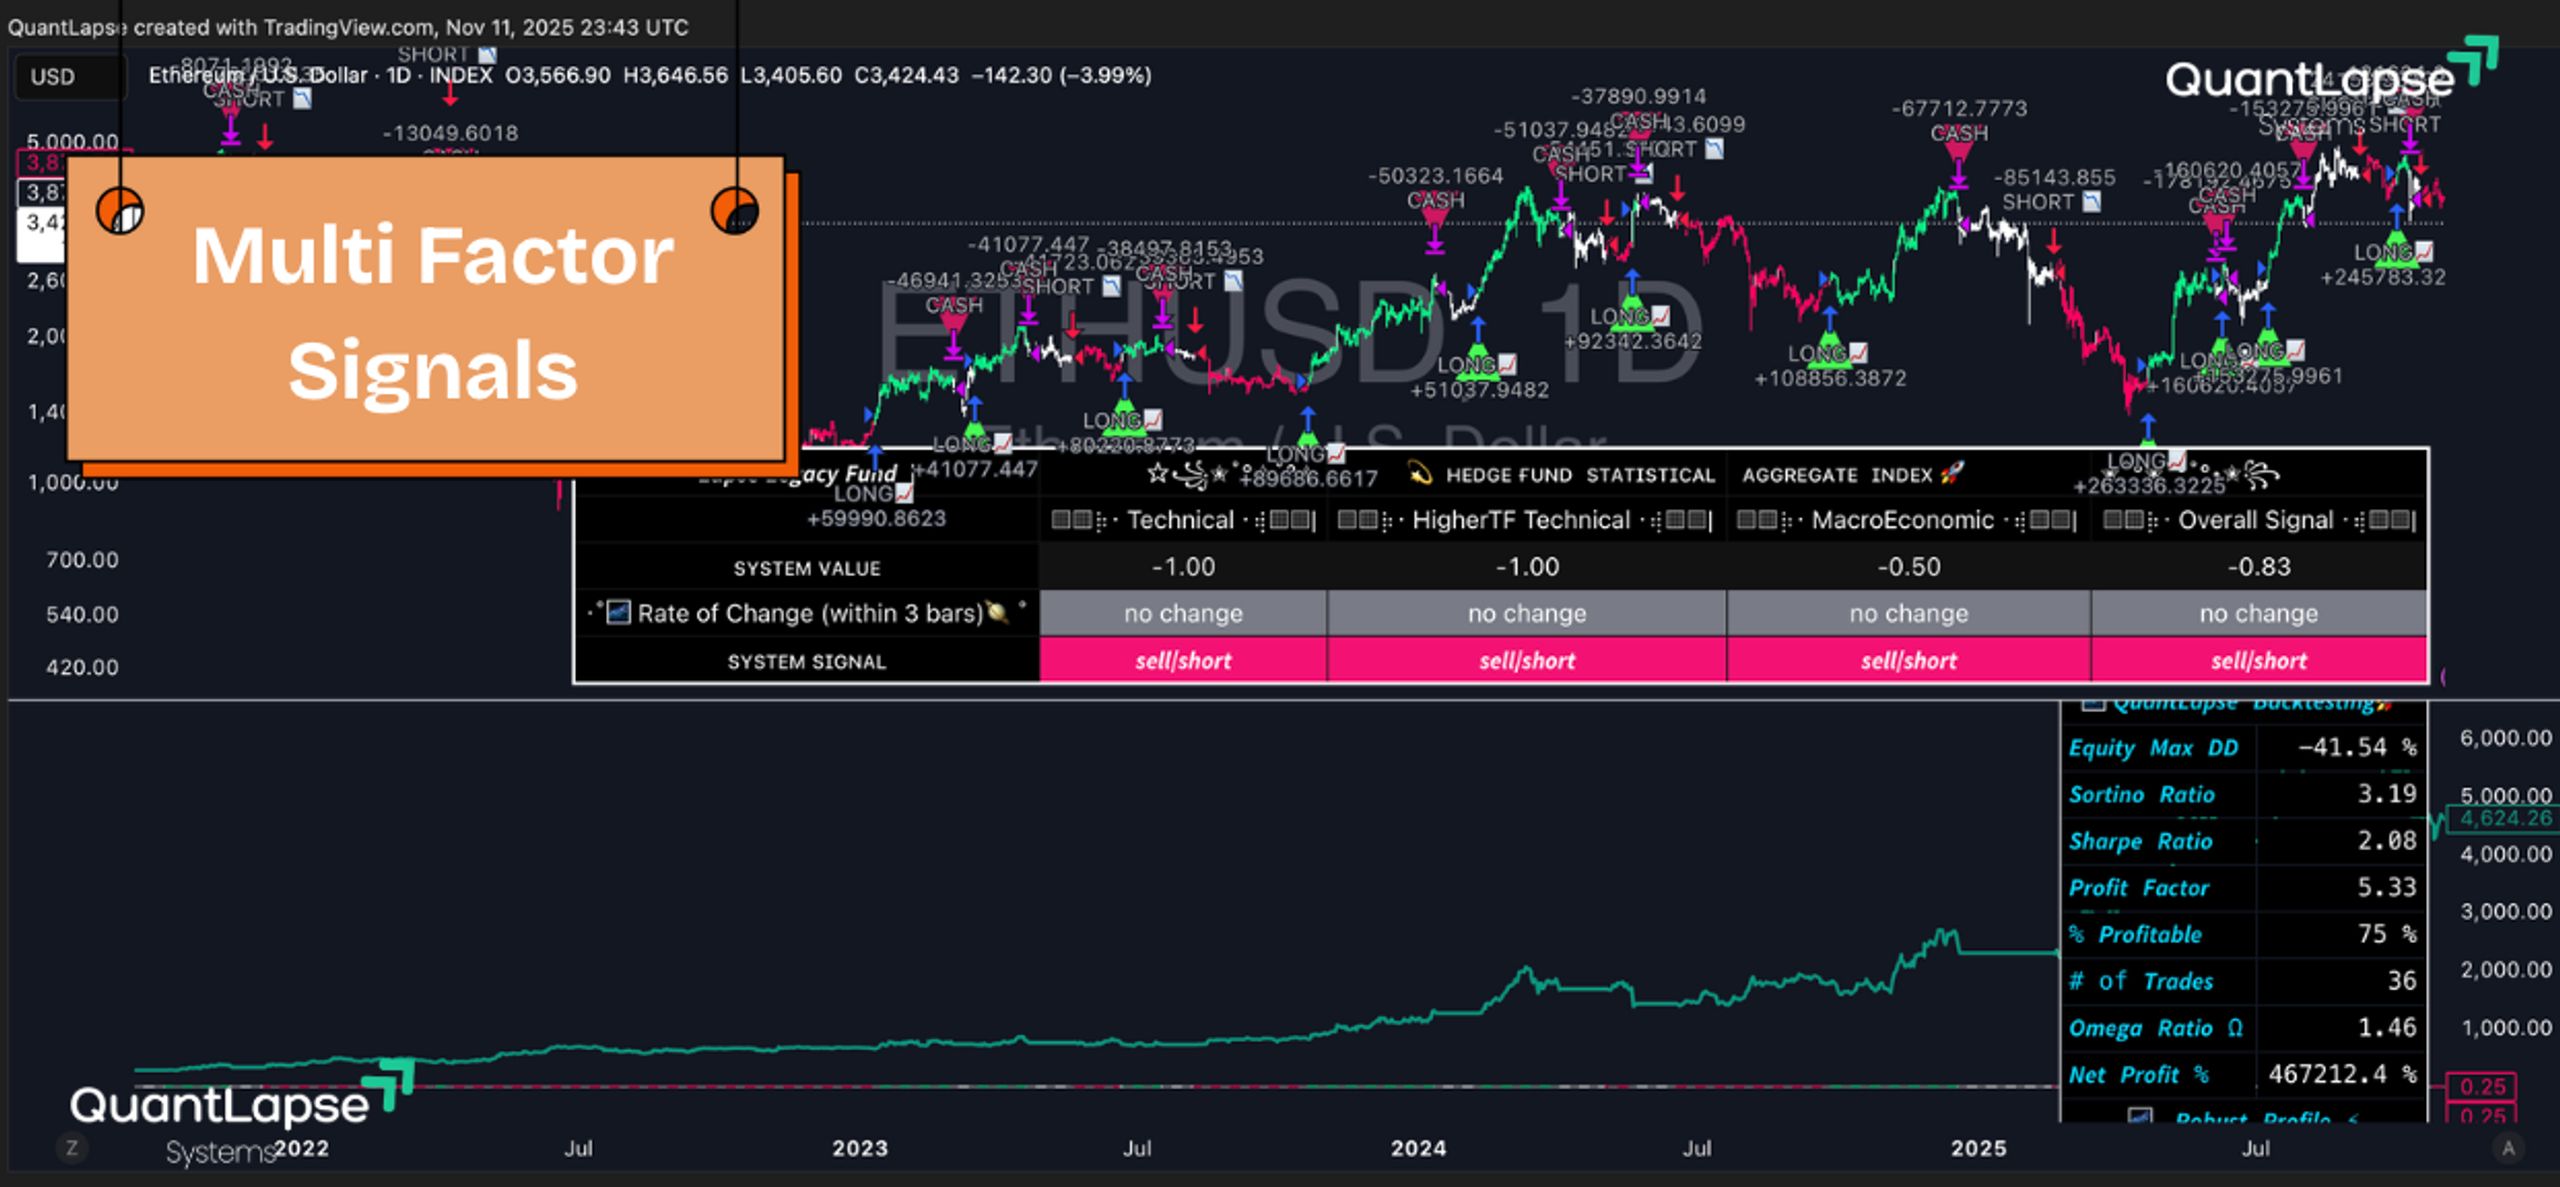The height and width of the screenshot is (1187, 2560).
Task: Click the Sharpe Ratio value 2.08
Action: 2387,841
